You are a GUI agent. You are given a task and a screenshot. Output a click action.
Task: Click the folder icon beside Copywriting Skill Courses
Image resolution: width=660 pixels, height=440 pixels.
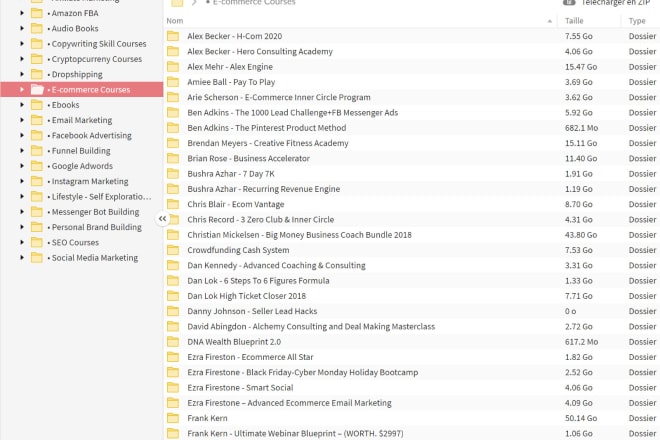pos(37,44)
